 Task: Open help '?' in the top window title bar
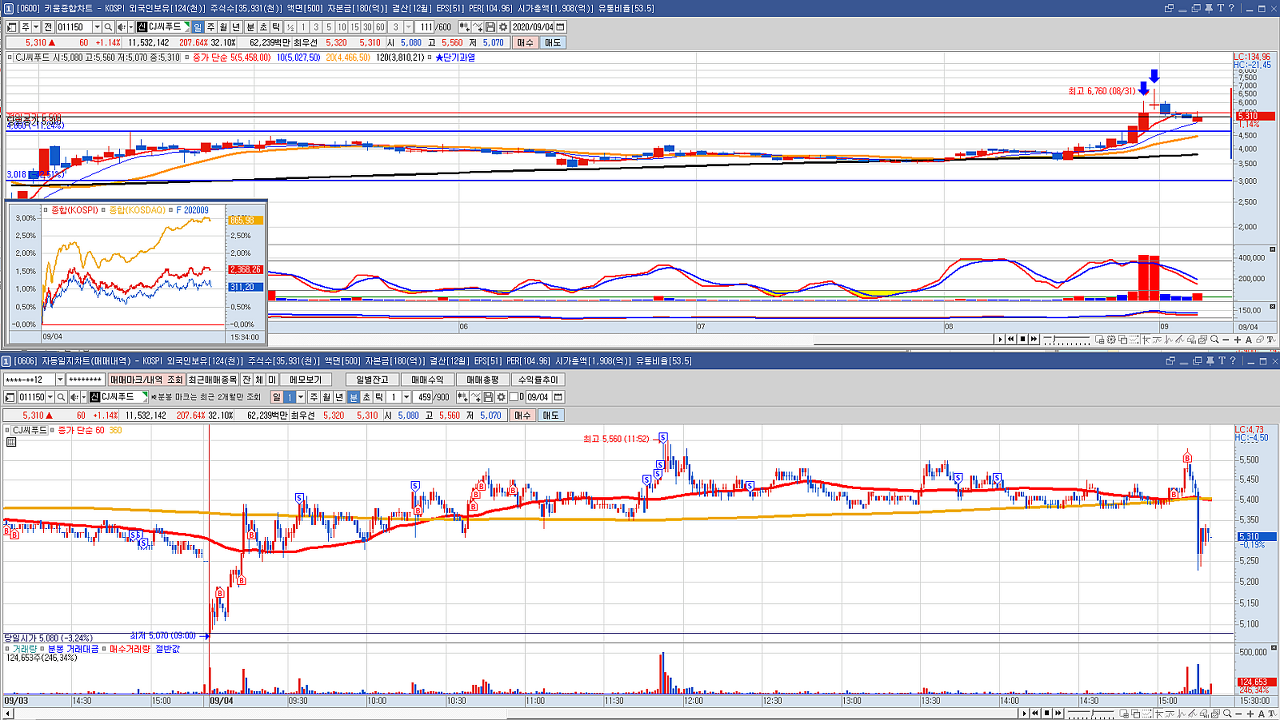[x=1231, y=8]
